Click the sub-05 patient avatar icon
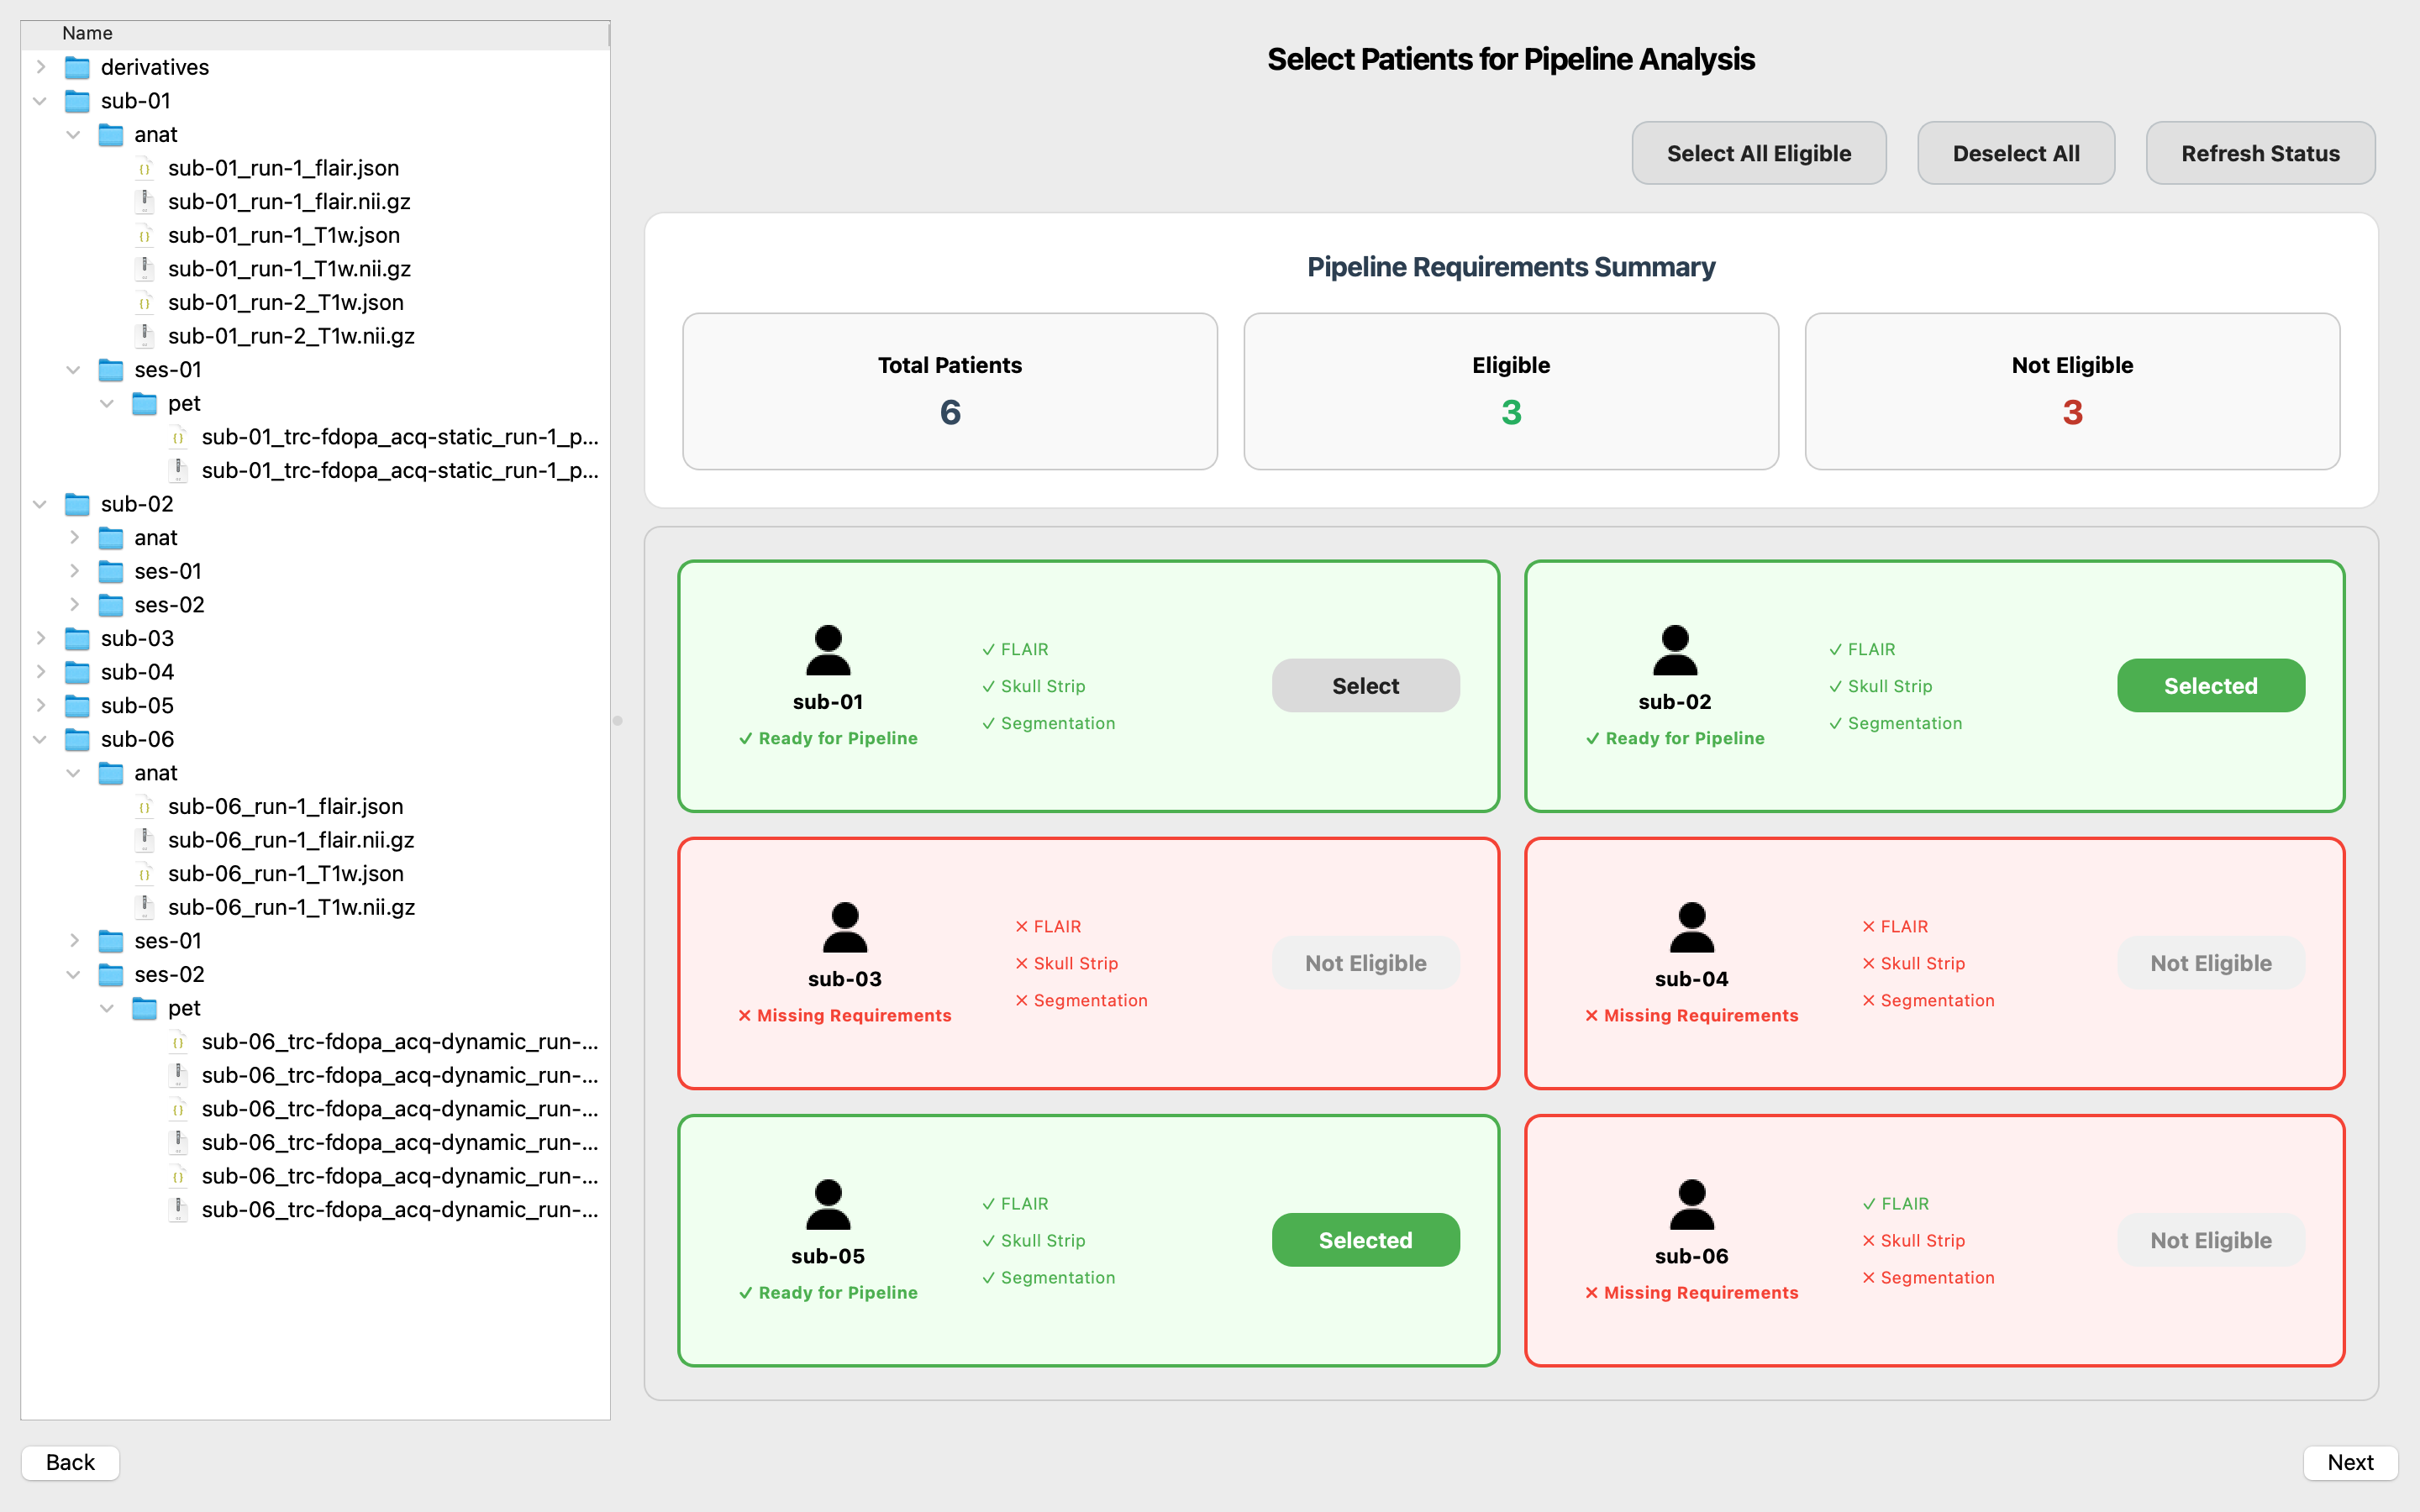The width and height of the screenshot is (2420, 1512). point(828,1204)
